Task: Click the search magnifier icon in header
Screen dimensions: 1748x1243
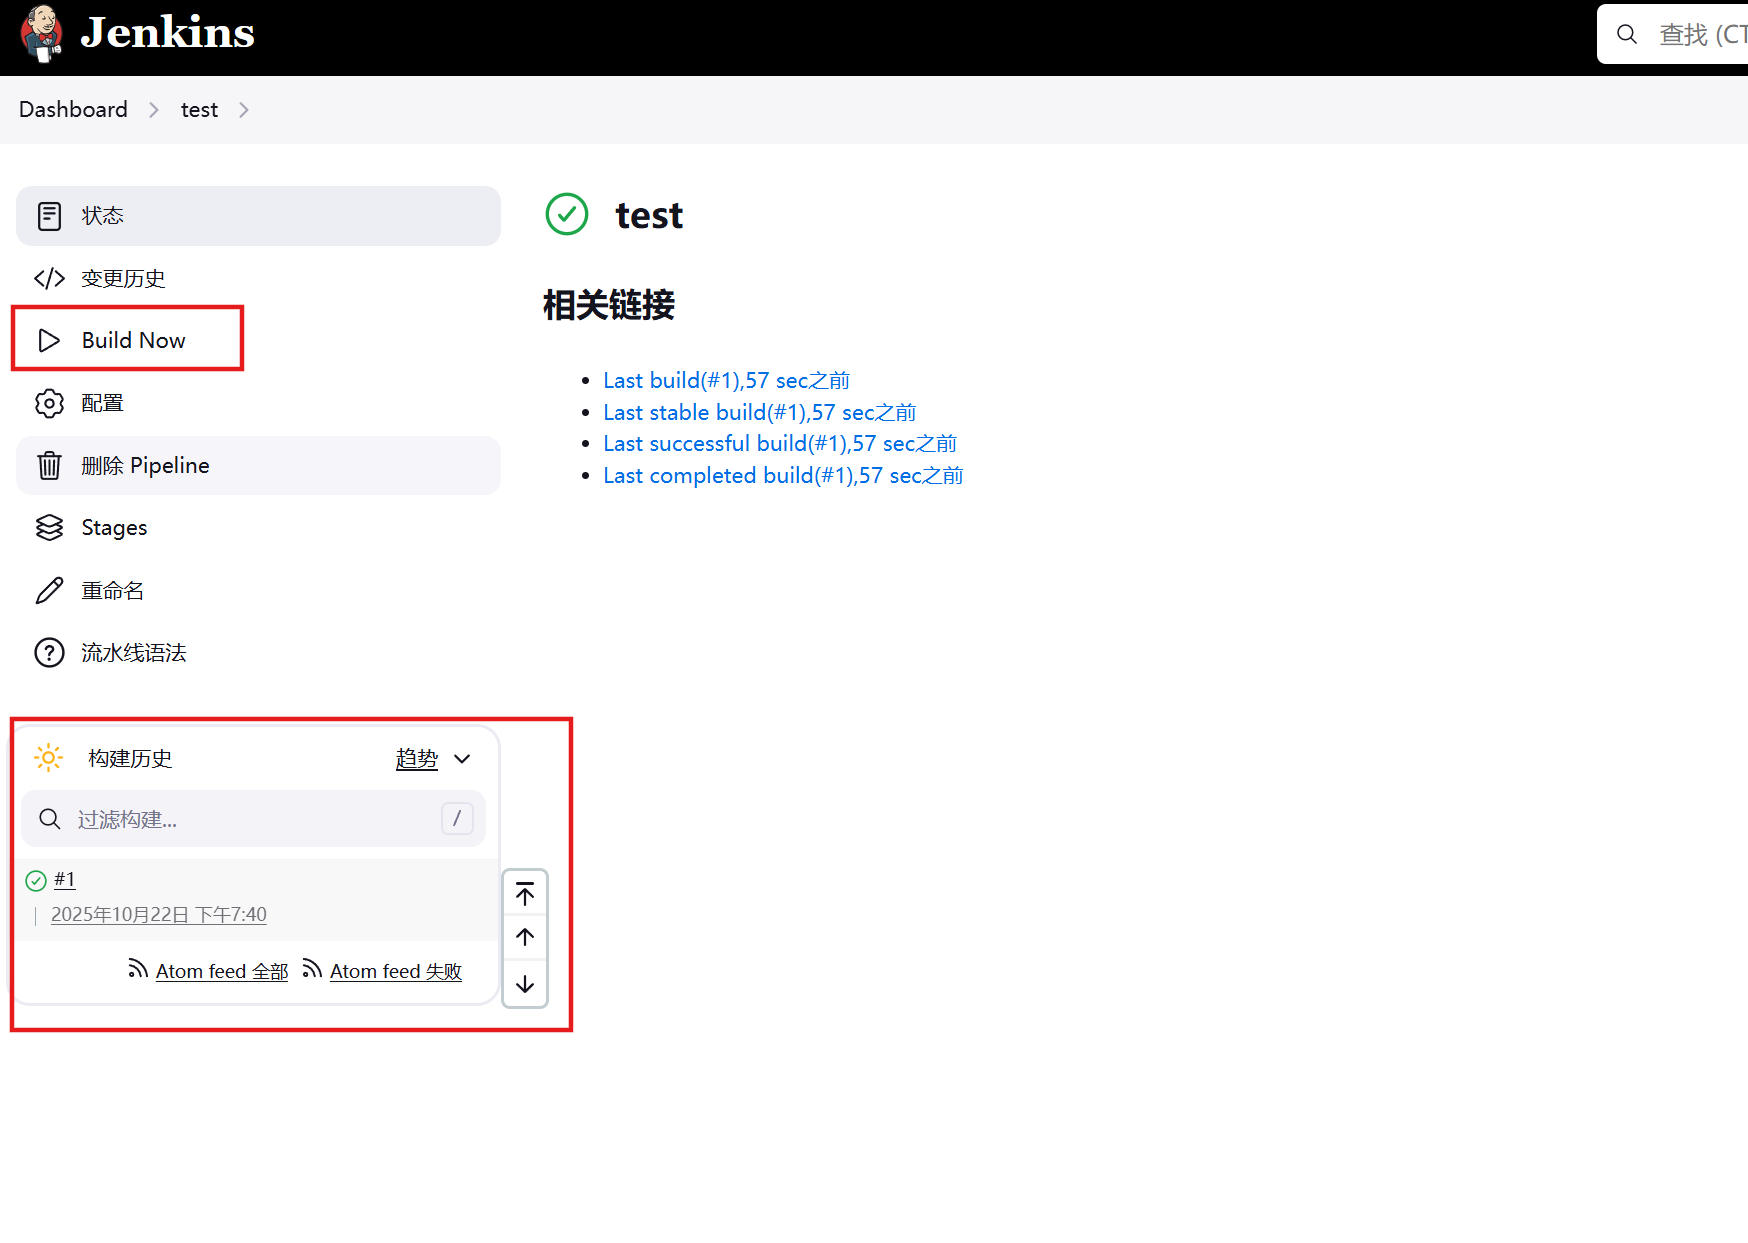Action: click(x=1627, y=34)
